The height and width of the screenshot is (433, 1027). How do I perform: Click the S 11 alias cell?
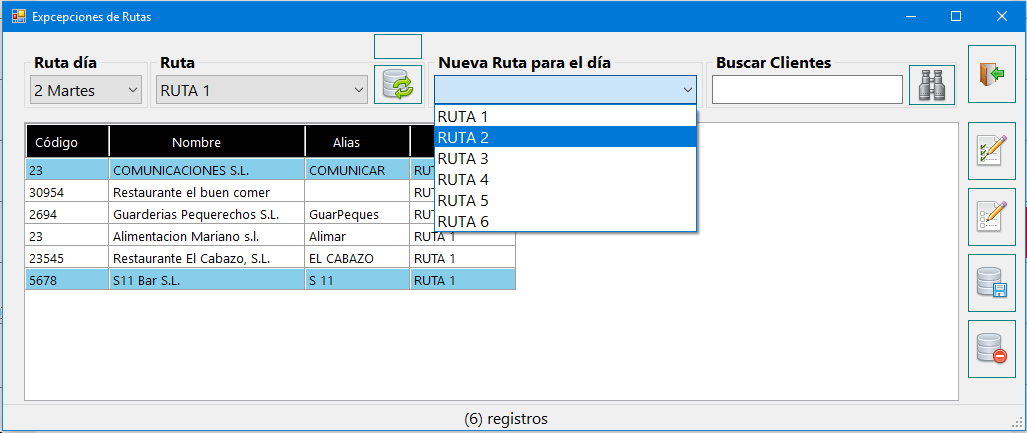pos(358,280)
